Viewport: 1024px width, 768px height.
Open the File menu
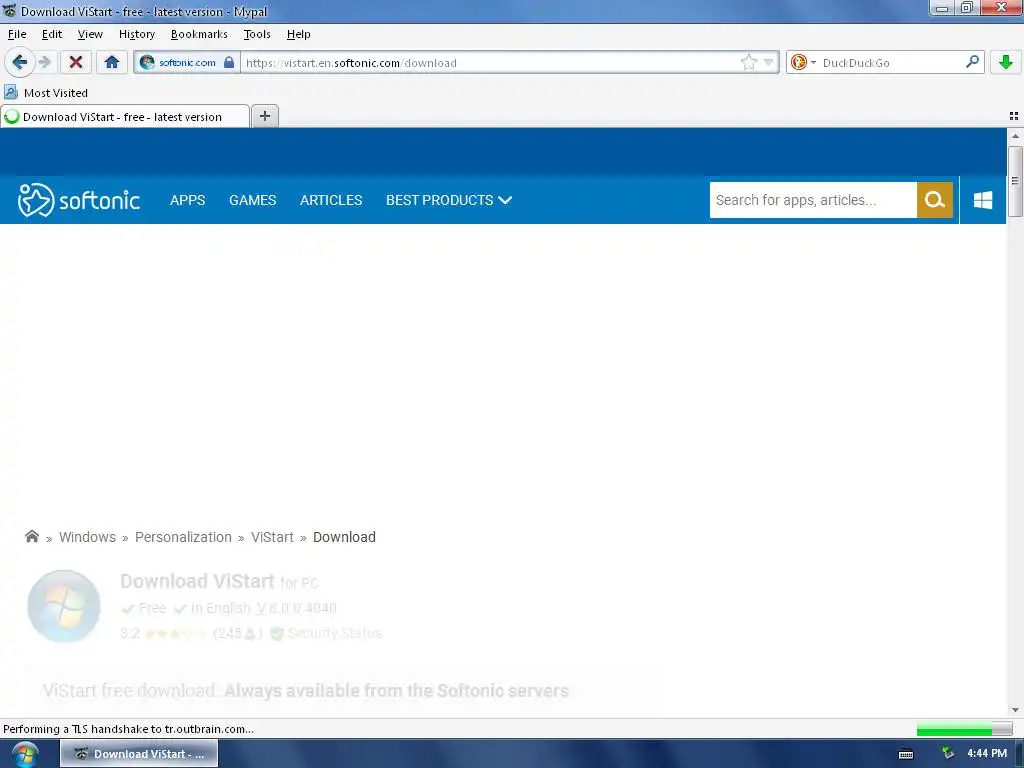tap(17, 34)
